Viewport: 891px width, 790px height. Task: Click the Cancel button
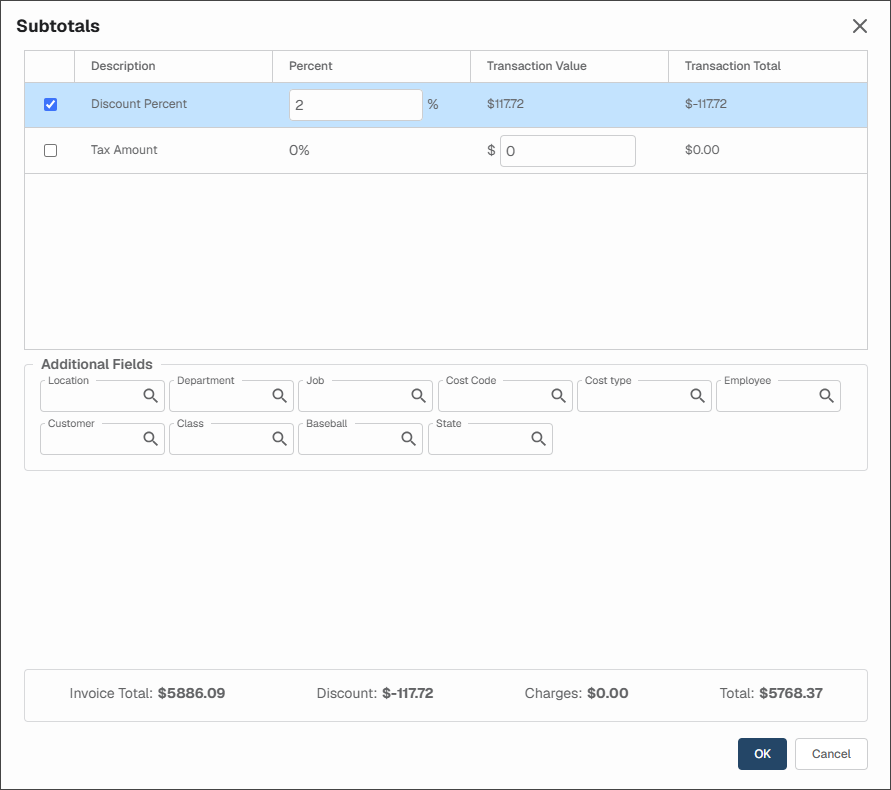point(831,754)
